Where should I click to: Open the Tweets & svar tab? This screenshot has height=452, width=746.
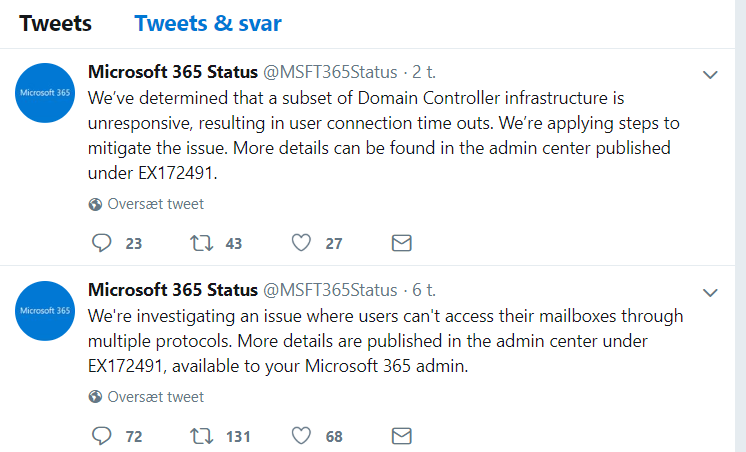pos(208,23)
